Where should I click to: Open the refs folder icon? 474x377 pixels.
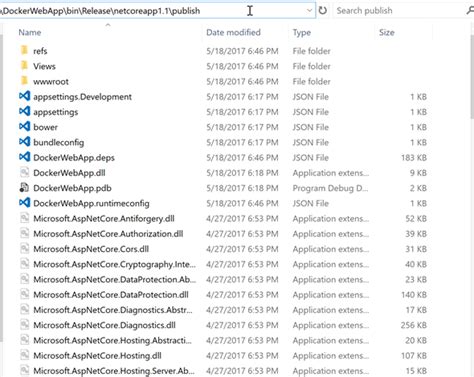pos(24,50)
